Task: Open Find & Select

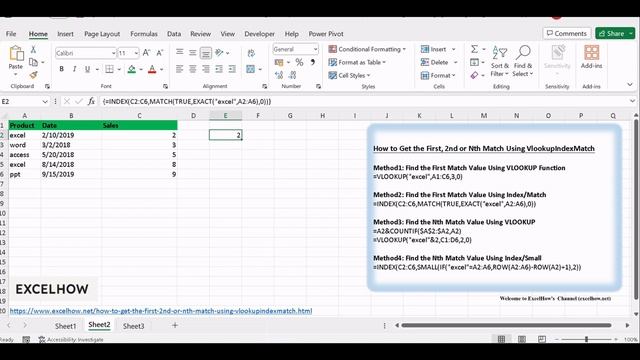Action: (x=523, y=61)
